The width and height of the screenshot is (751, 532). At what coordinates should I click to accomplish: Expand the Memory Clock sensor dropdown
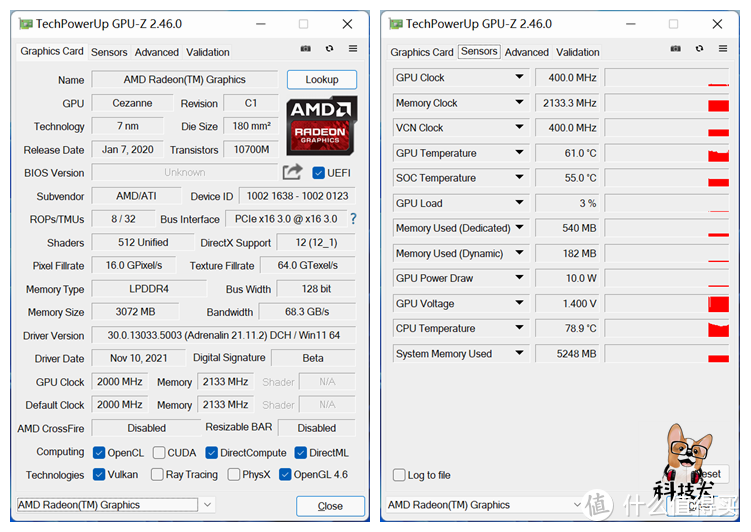[519, 102]
